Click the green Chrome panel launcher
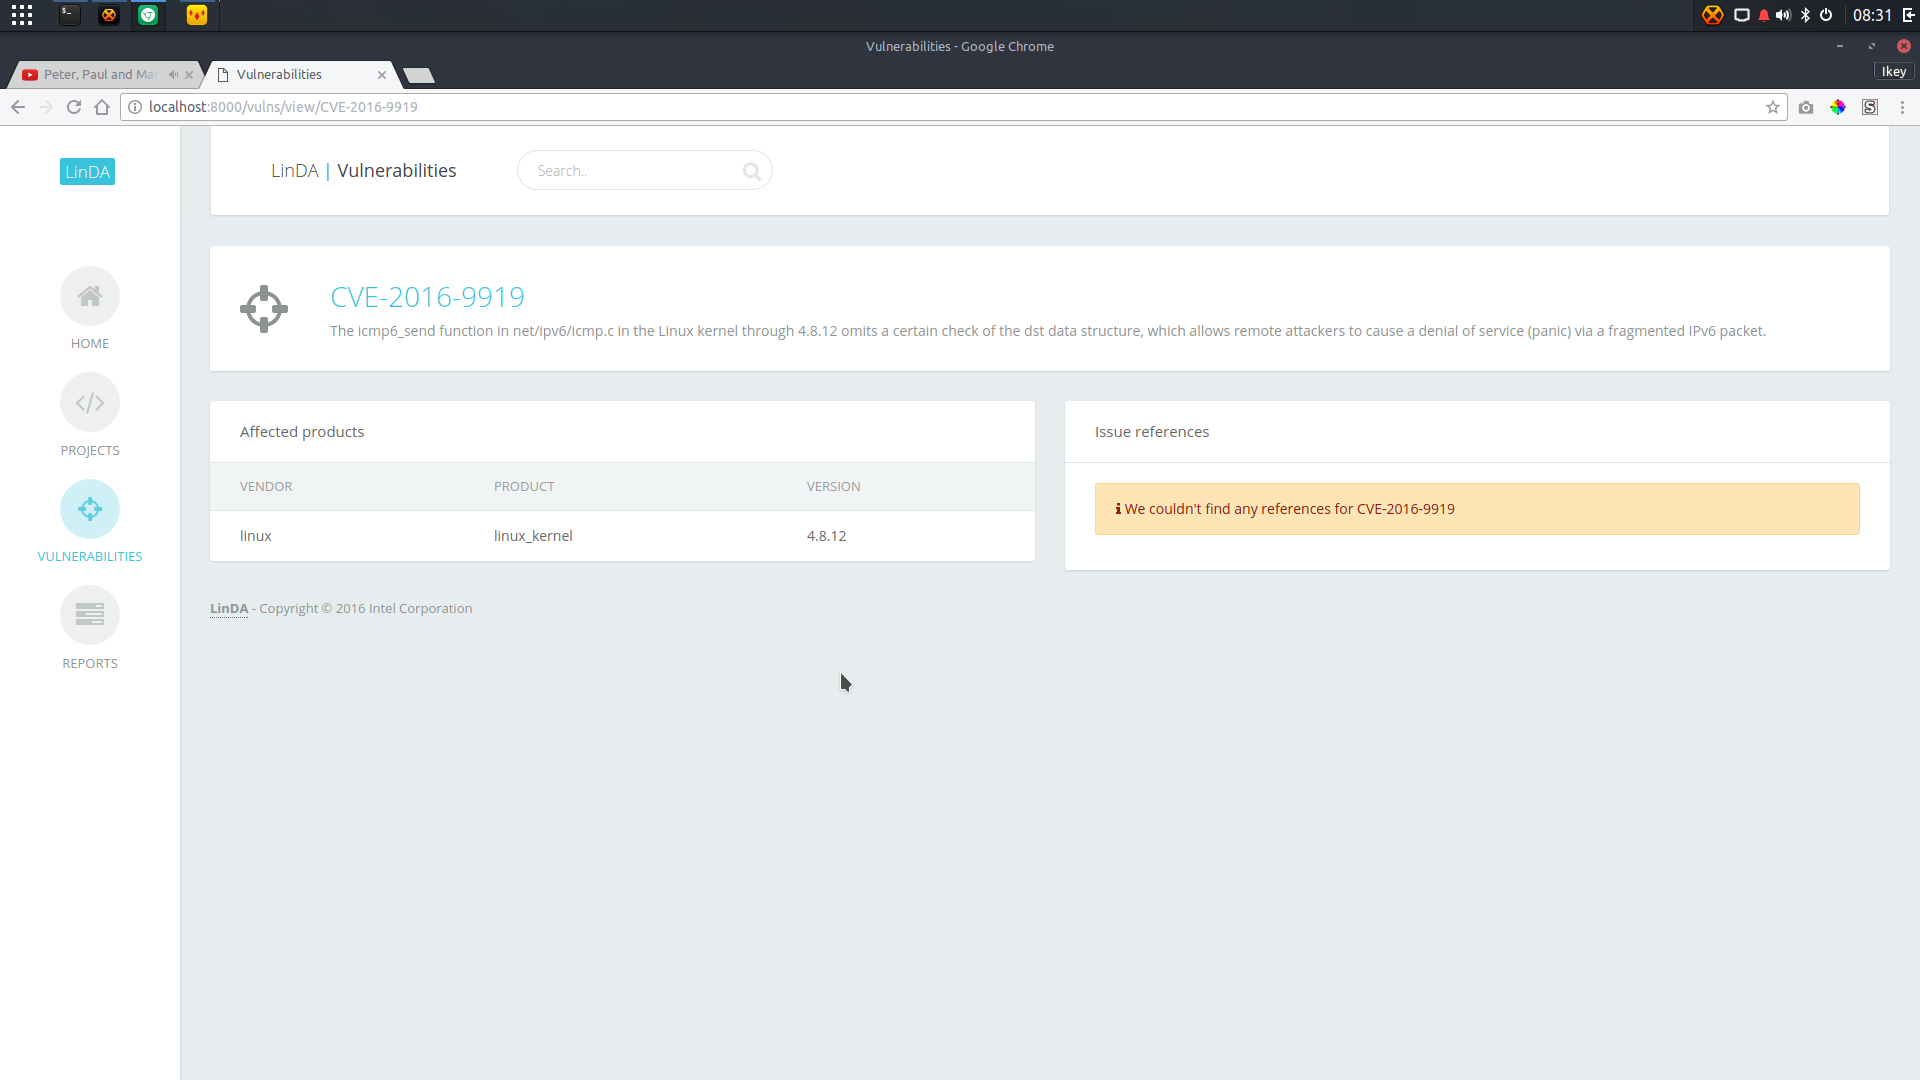Screen dimensions: 1920x1080 click(x=148, y=15)
